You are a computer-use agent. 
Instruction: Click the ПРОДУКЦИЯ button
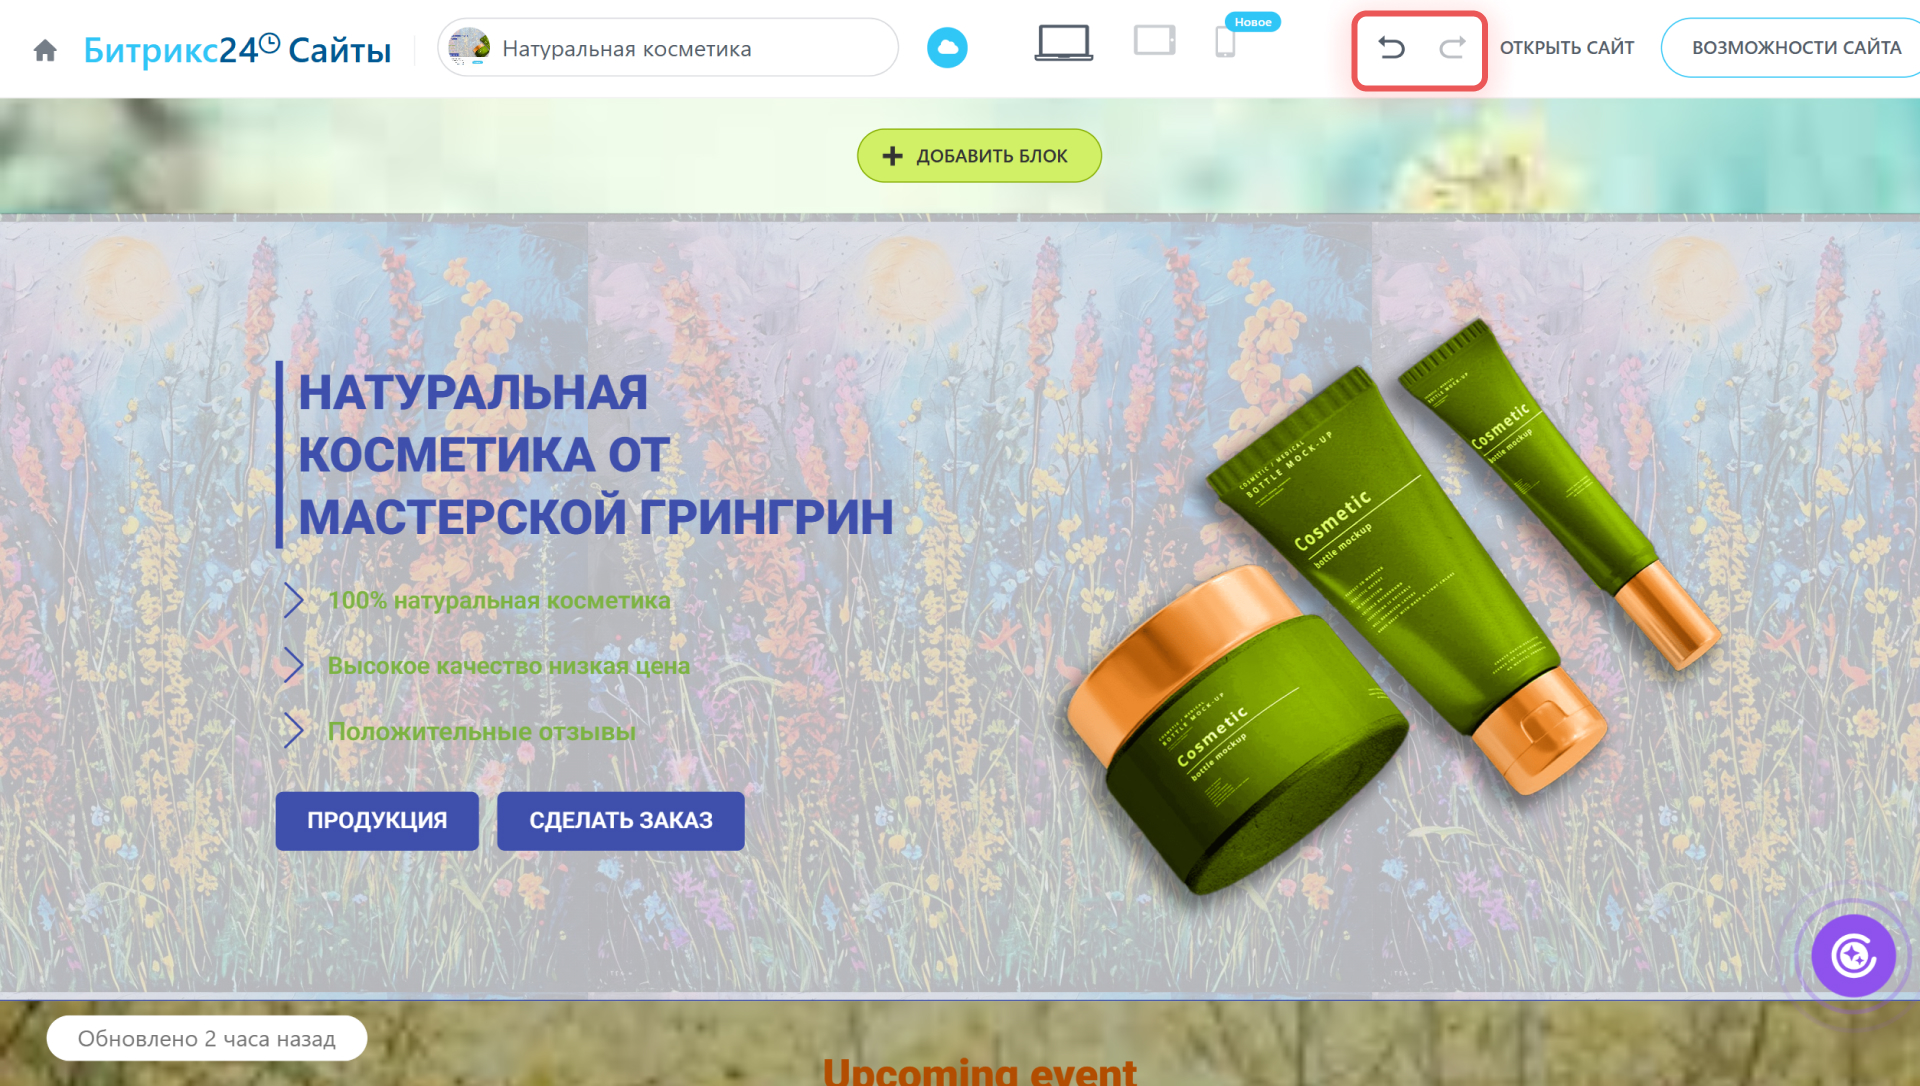pyautogui.click(x=377, y=821)
